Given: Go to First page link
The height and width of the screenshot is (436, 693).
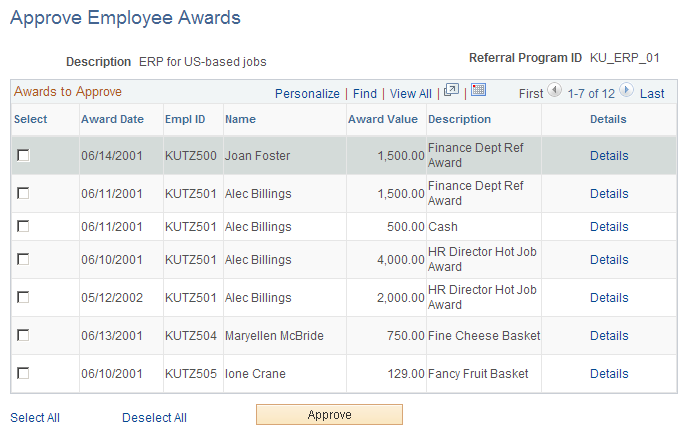Looking at the screenshot, I should click(x=531, y=94).
